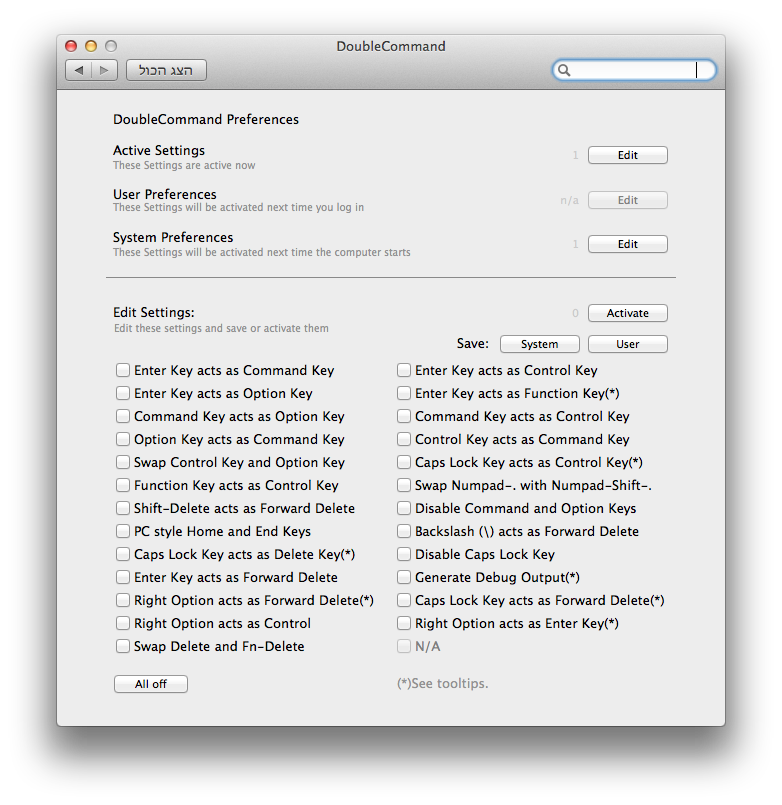Enable Swap Control Key and Option Key

coord(123,462)
